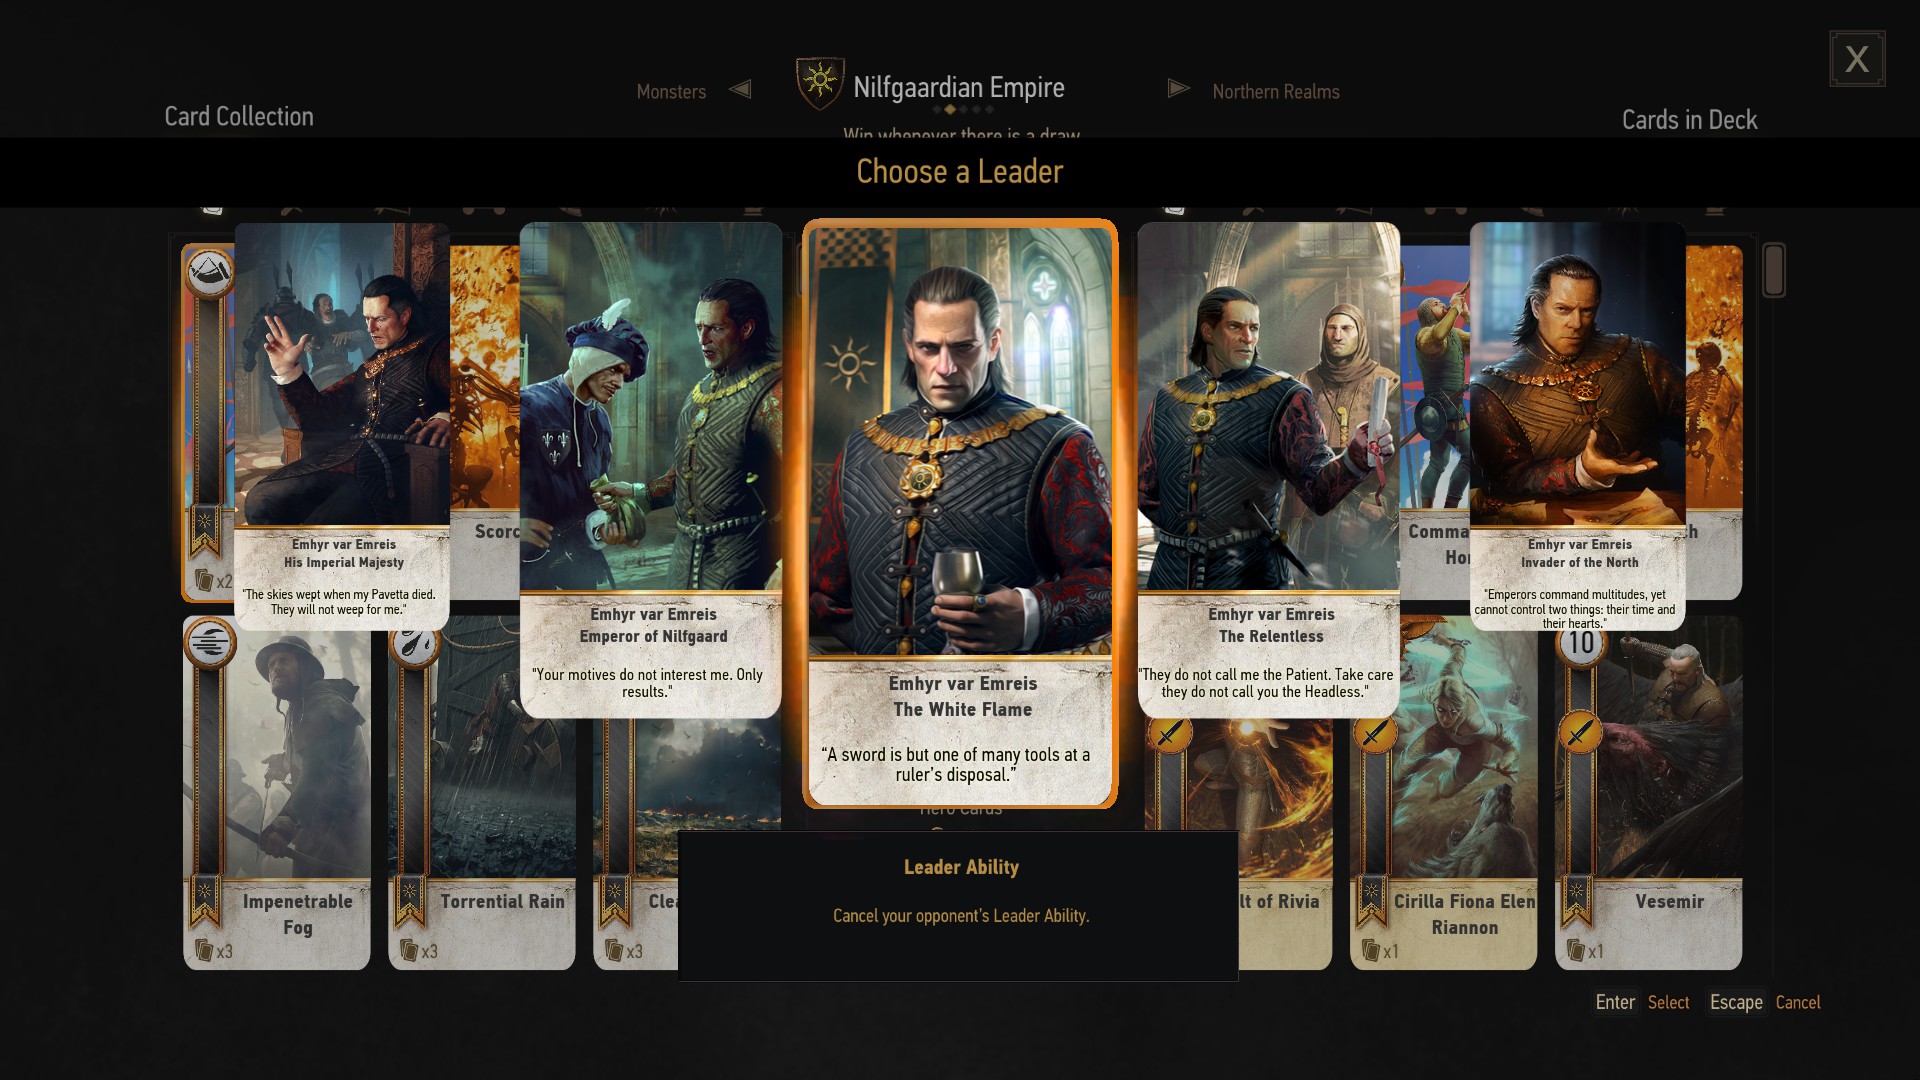
Task: Click the highlighted White Flame leader card
Action: coord(960,514)
